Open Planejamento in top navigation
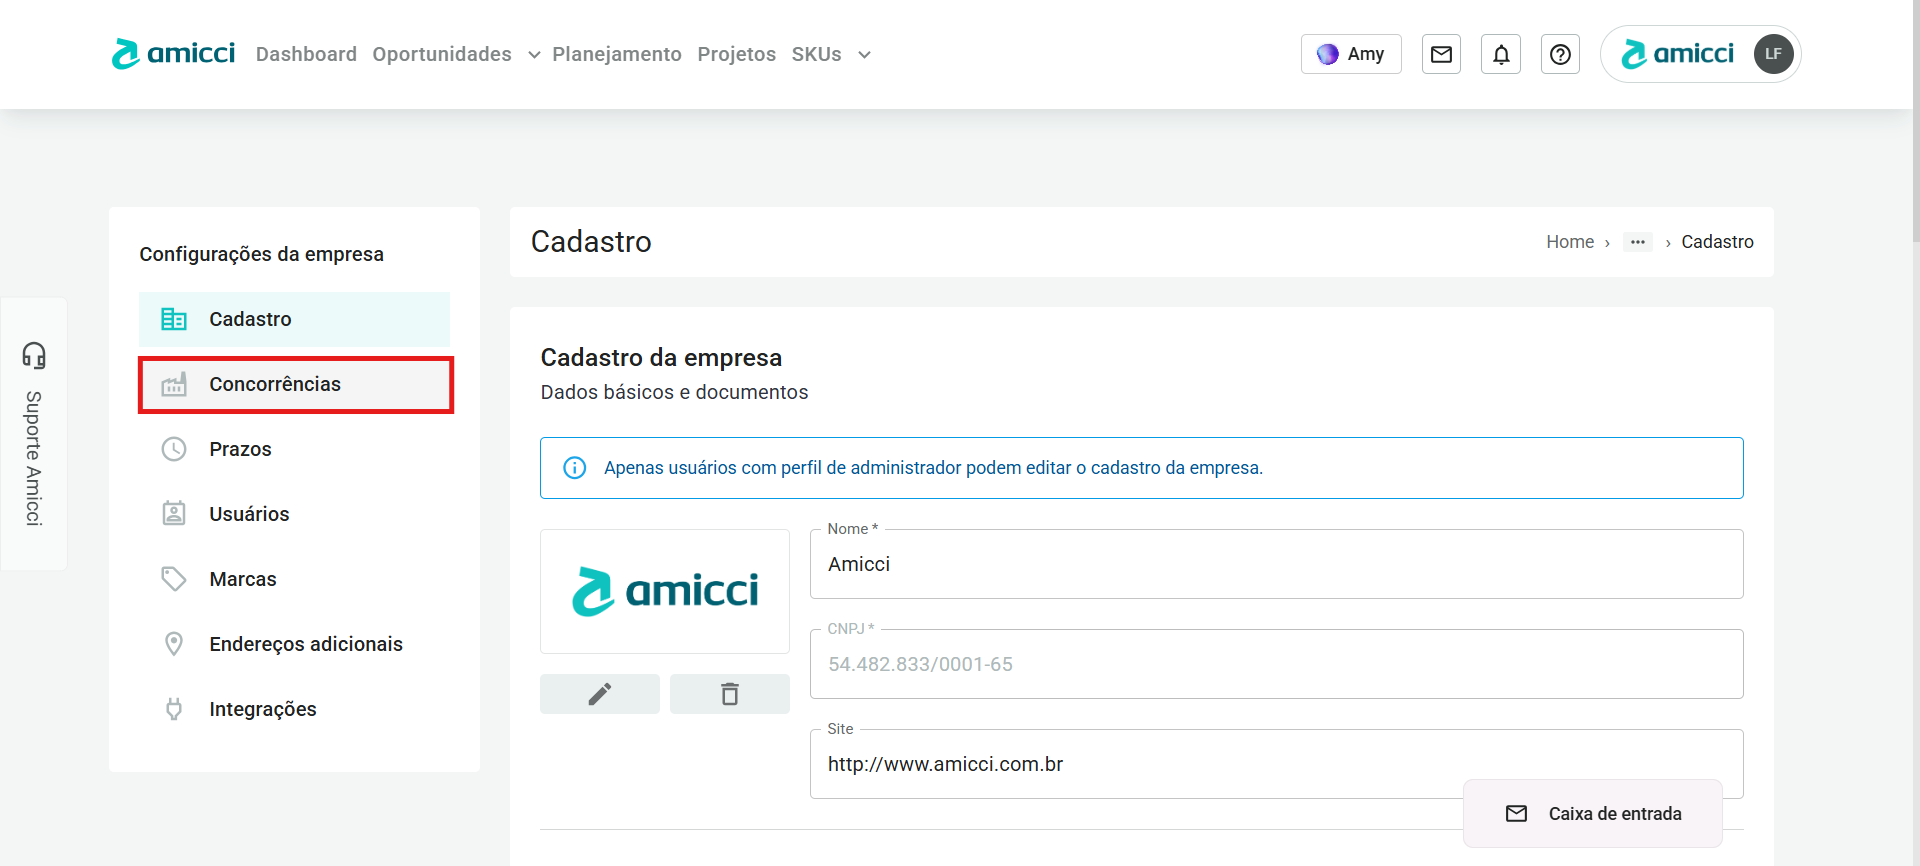The width and height of the screenshot is (1920, 866). tap(616, 54)
